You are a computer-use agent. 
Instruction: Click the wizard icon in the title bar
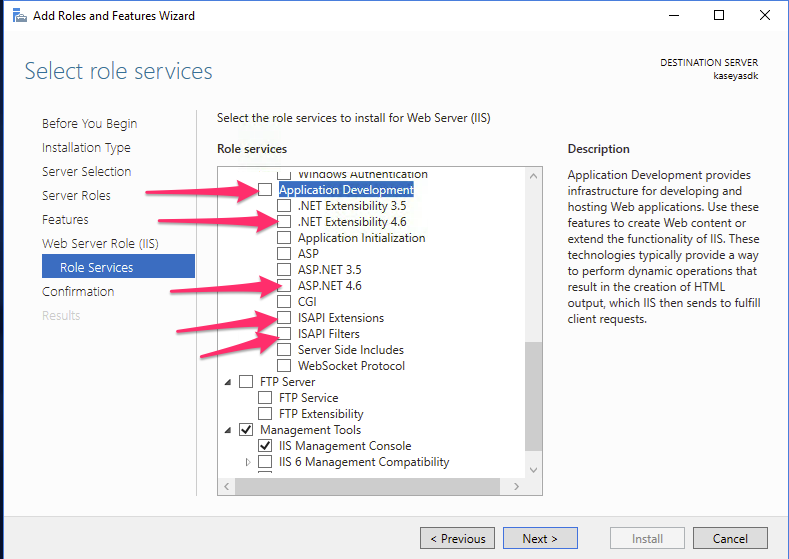point(20,16)
